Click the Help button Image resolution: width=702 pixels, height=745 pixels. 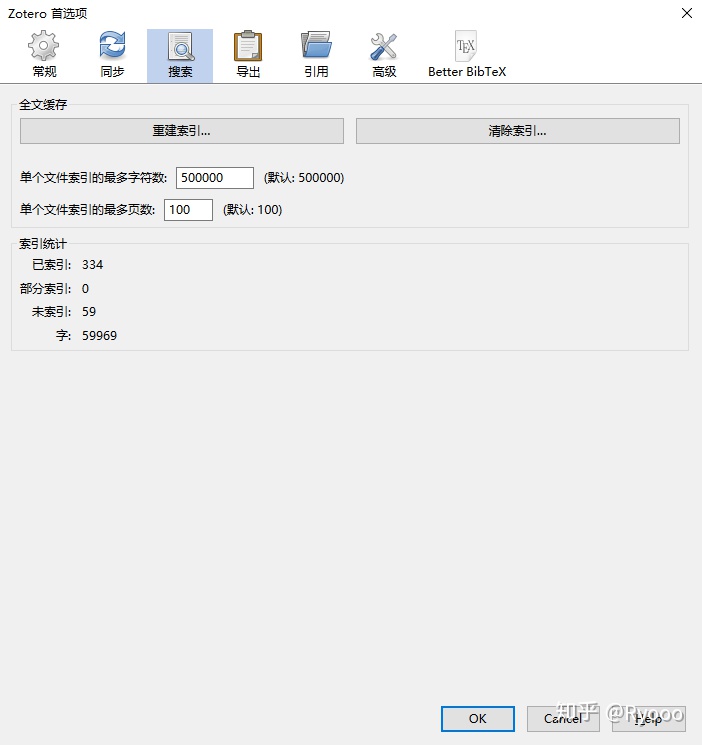pyautogui.click(x=649, y=718)
